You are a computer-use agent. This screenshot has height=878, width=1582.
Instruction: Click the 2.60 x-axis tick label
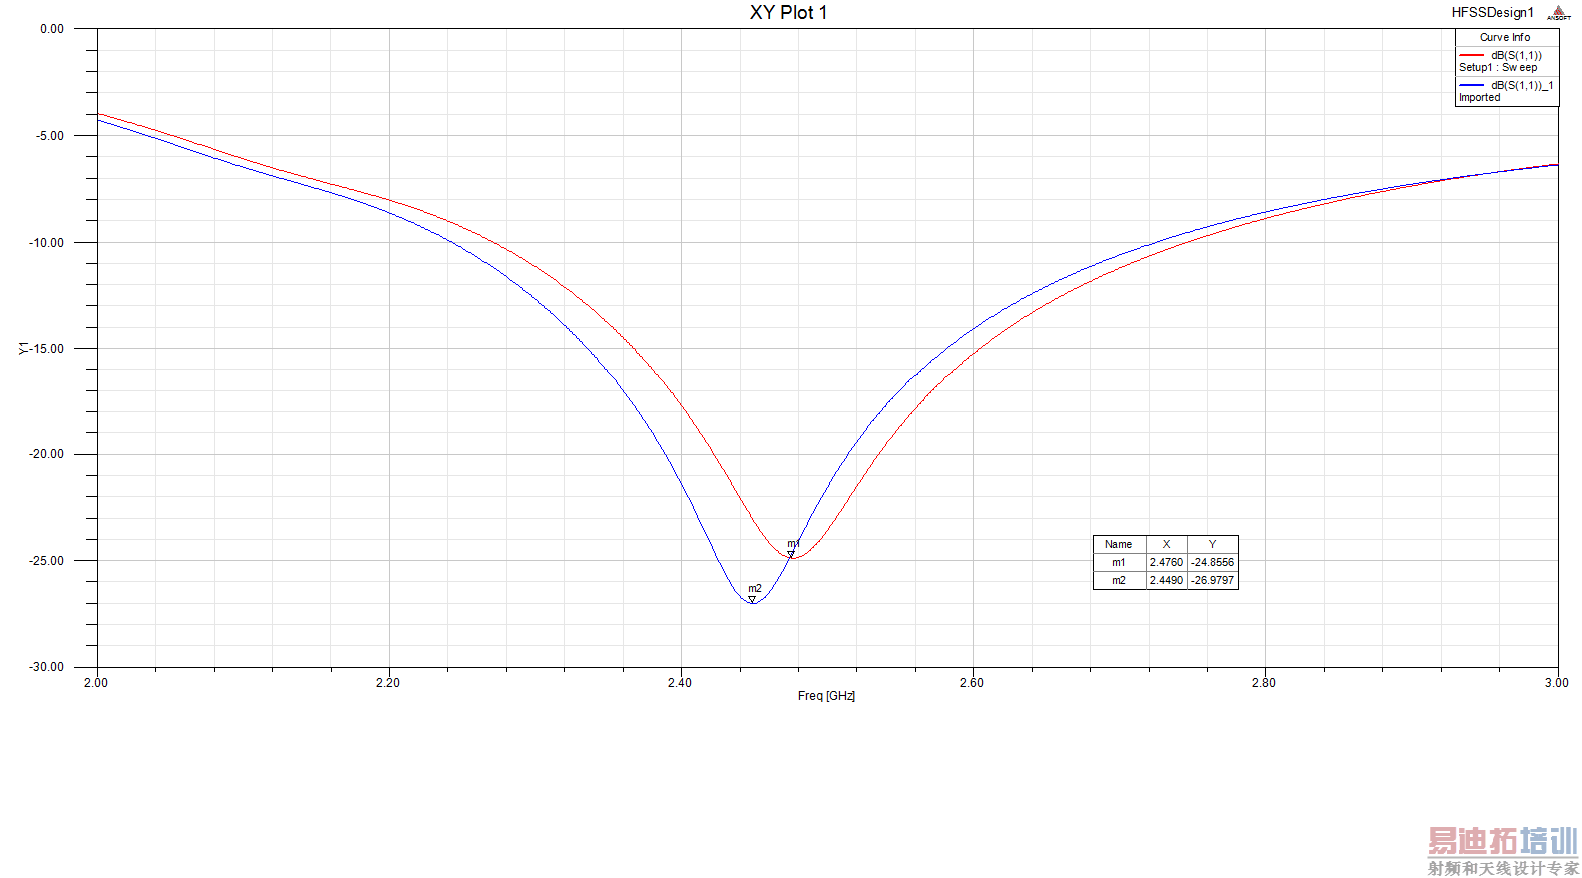click(x=972, y=683)
